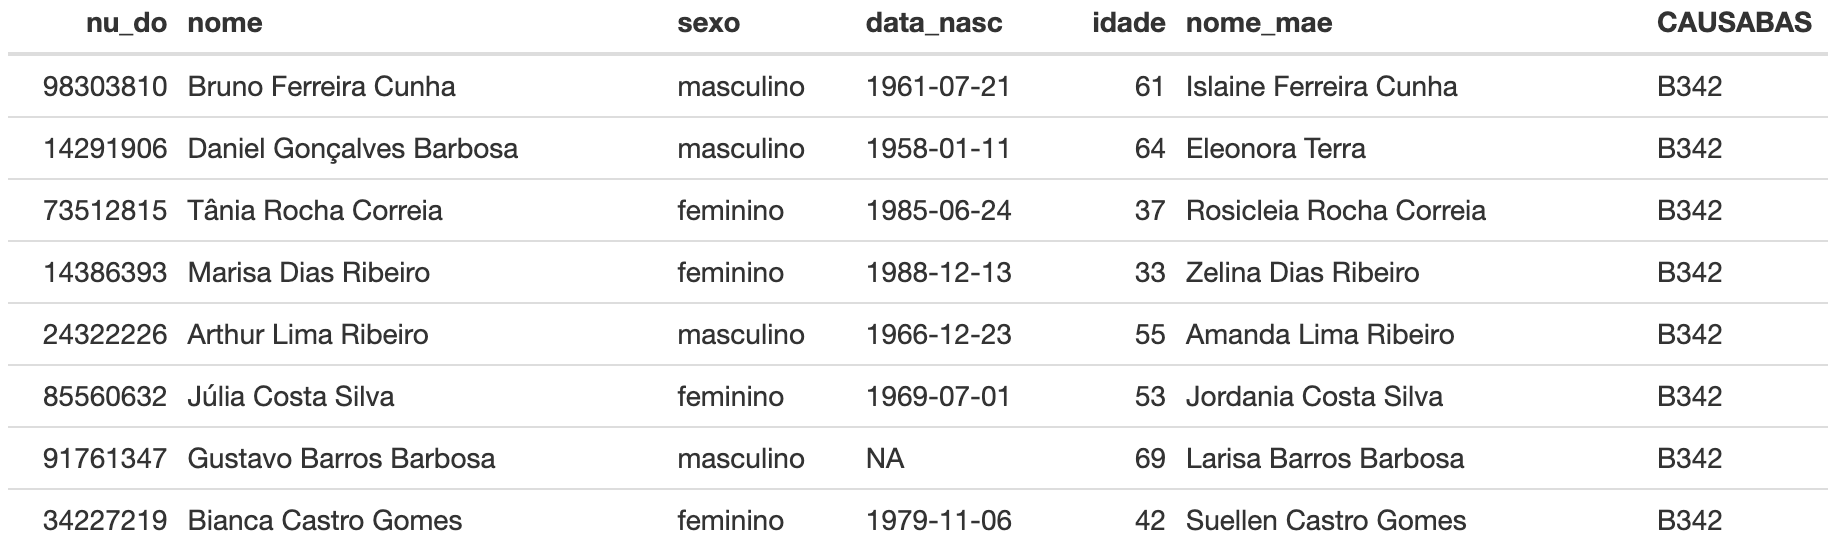Select the Daniel Gonçalves Barbosa name cell
Viewport: 1836px width, 553px height.
click(x=352, y=148)
